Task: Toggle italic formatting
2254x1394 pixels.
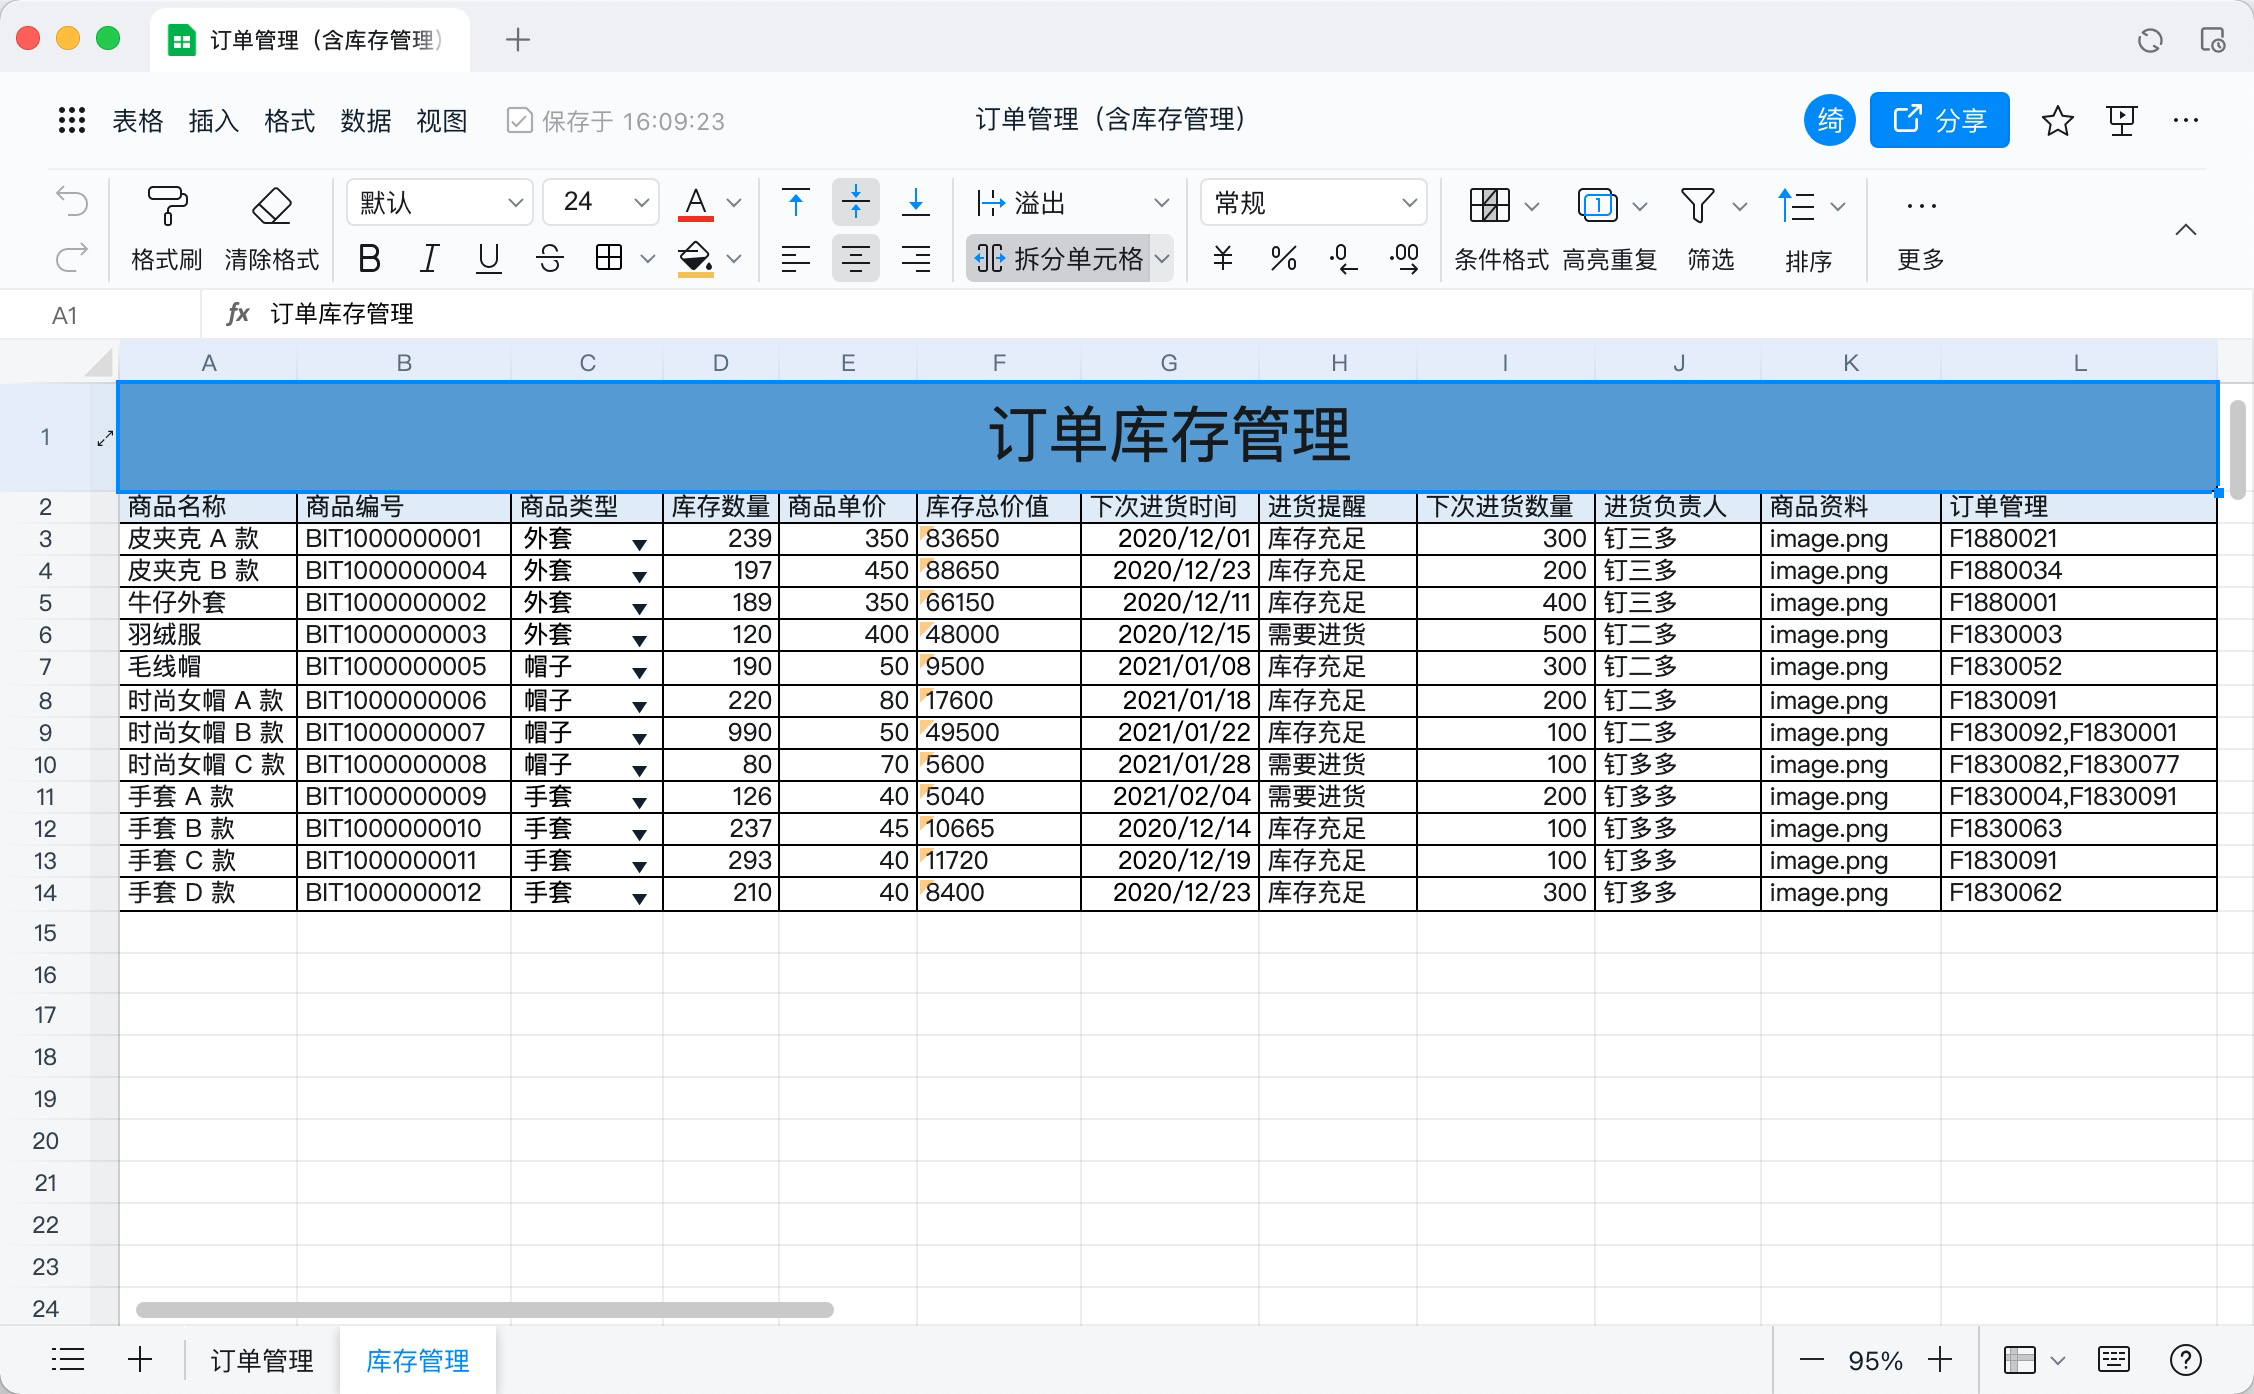Action: (x=428, y=259)
